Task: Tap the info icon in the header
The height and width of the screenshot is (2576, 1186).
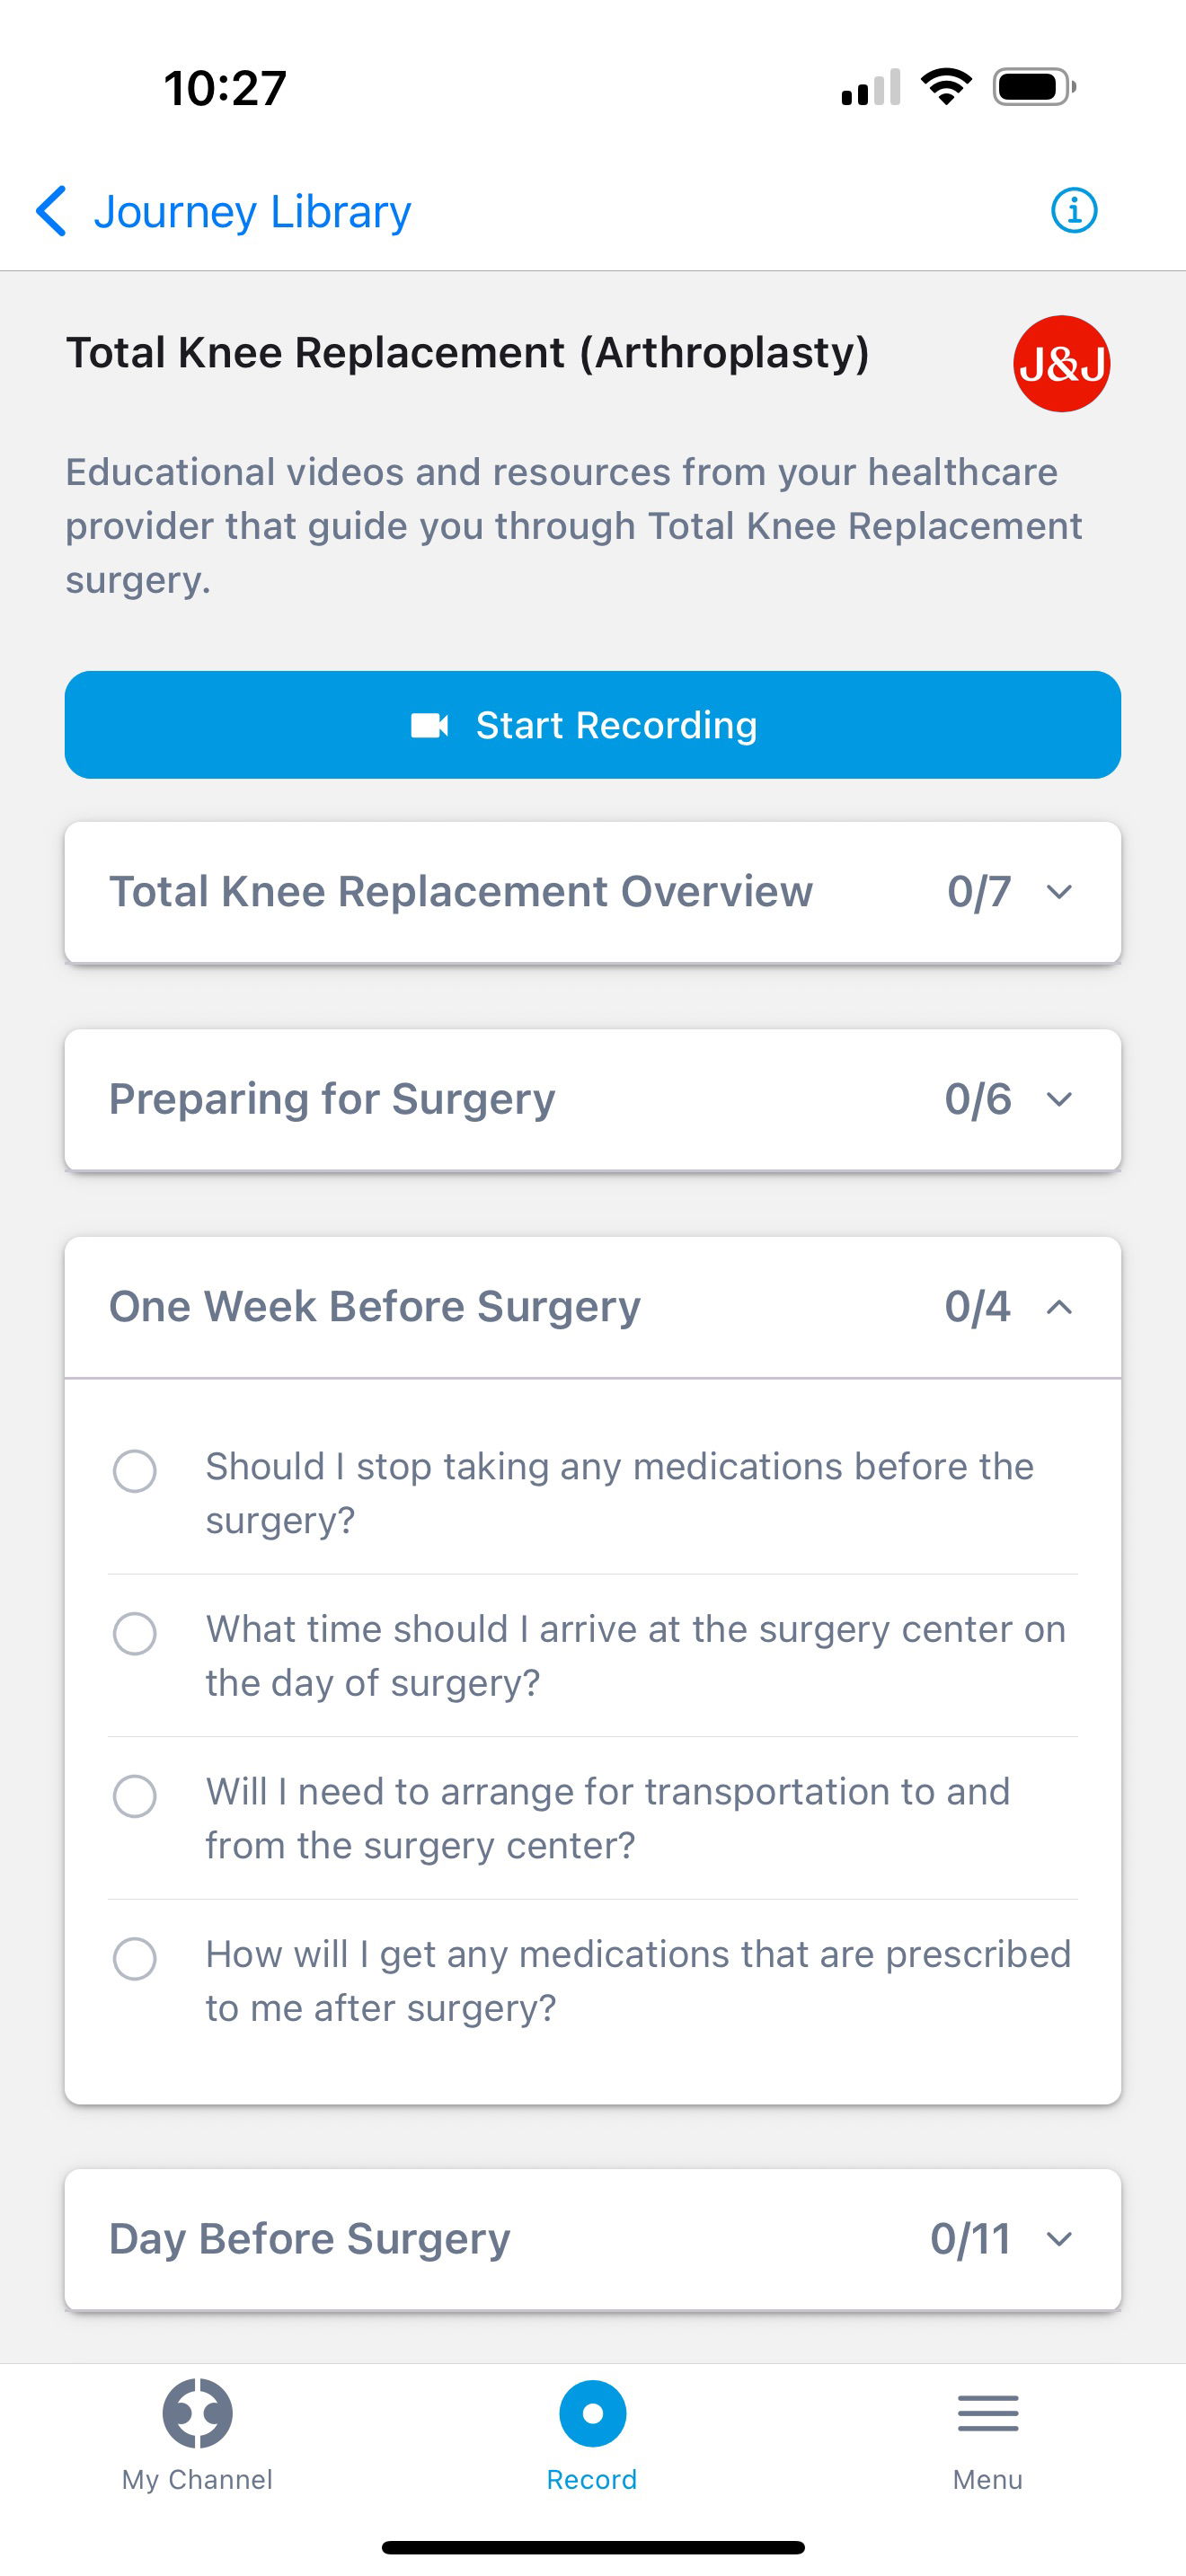Action: pyautogui.click(x=1074, y=211)
